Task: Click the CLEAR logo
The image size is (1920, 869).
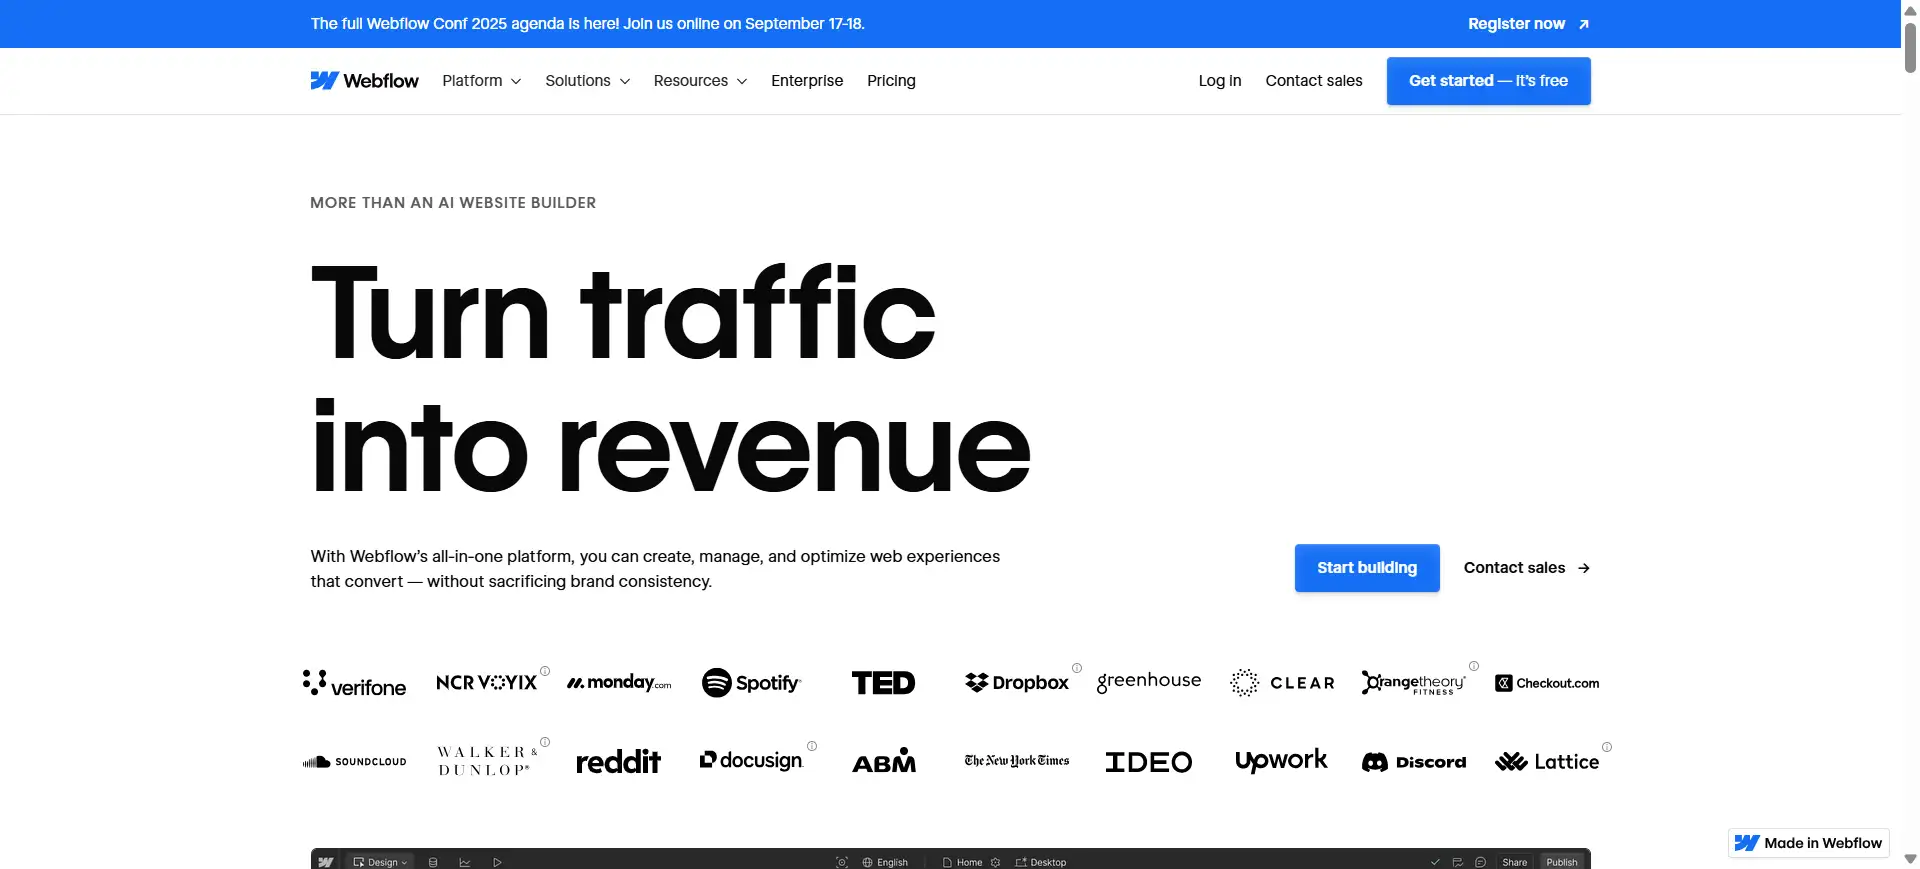Action: (1282, 683)
